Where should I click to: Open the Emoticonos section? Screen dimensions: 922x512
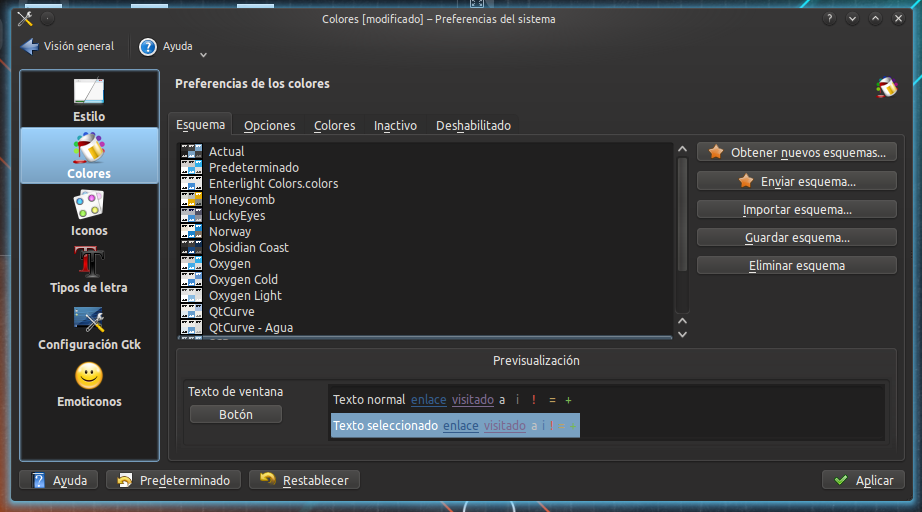[x=89, y=384]
